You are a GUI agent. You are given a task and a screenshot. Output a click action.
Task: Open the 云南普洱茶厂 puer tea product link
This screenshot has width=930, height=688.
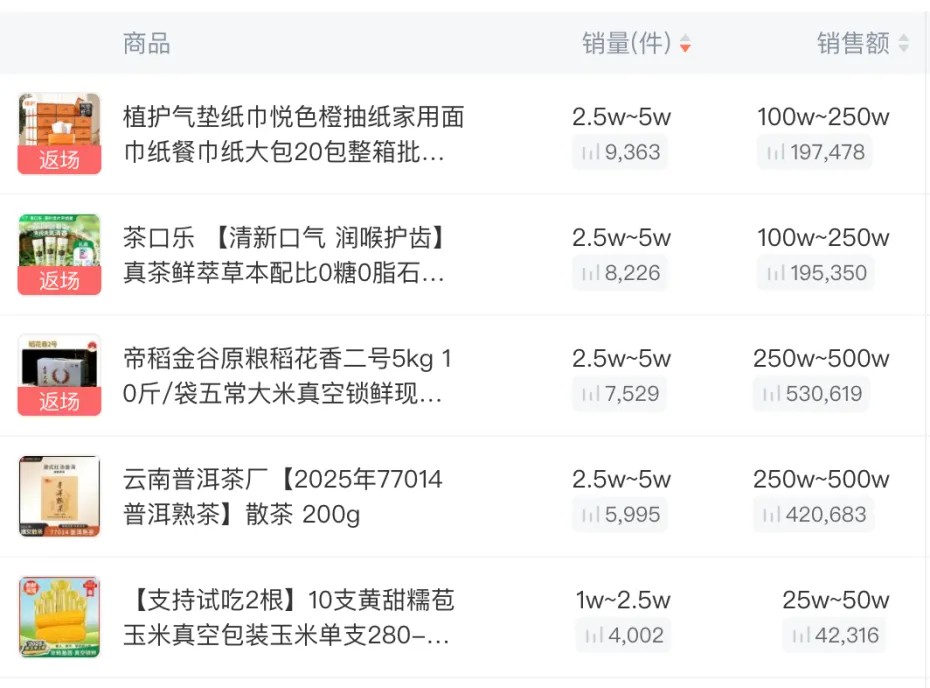[x=290, y=497]
